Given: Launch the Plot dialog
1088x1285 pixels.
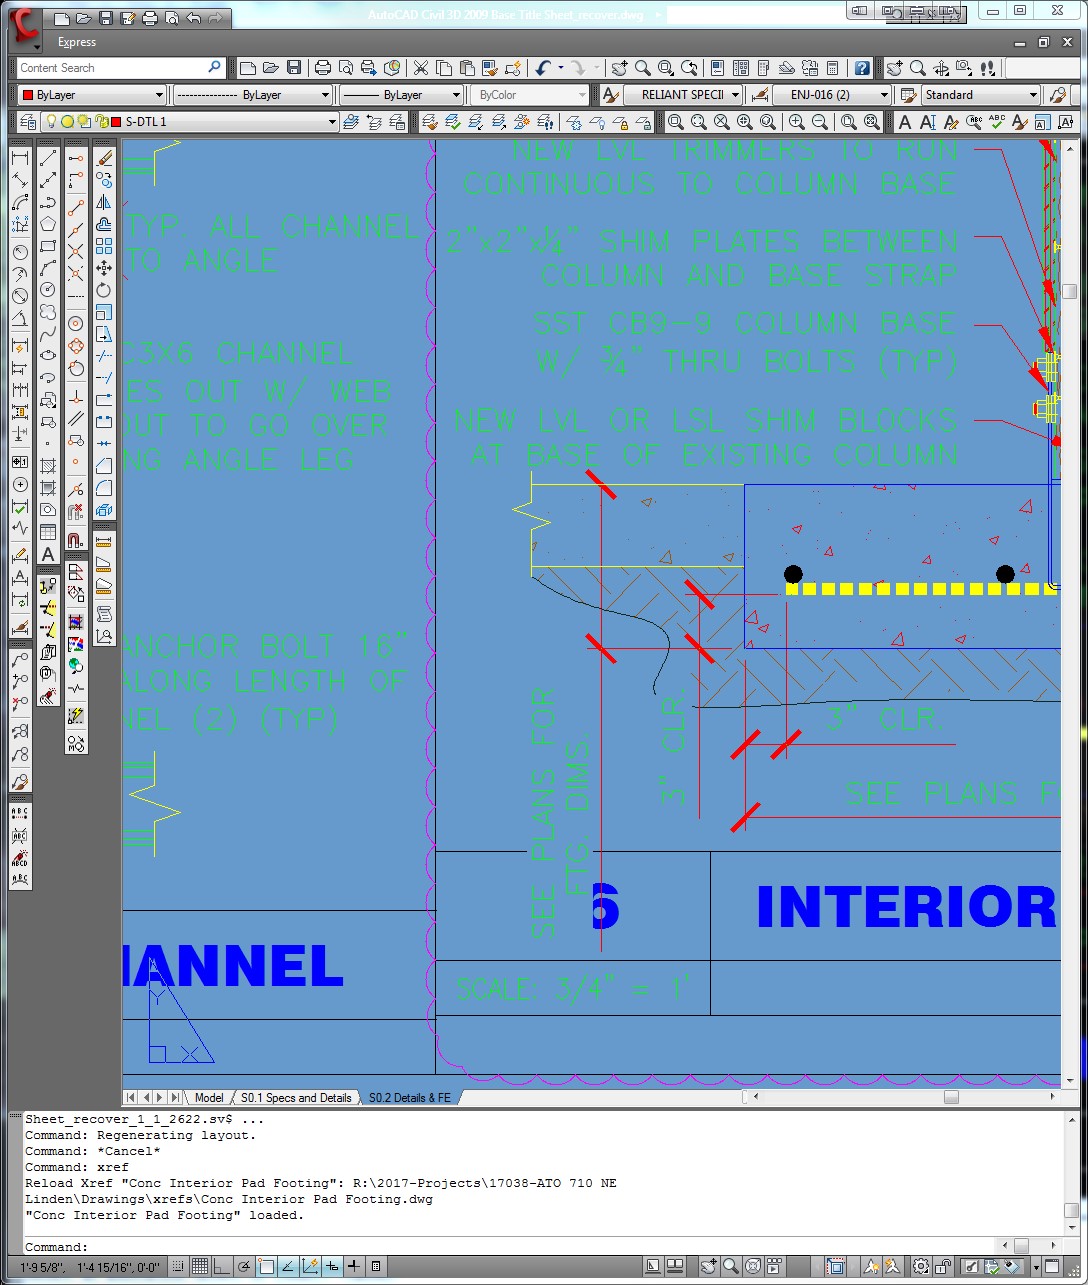Looking at the screenshot, I should 321,68.
